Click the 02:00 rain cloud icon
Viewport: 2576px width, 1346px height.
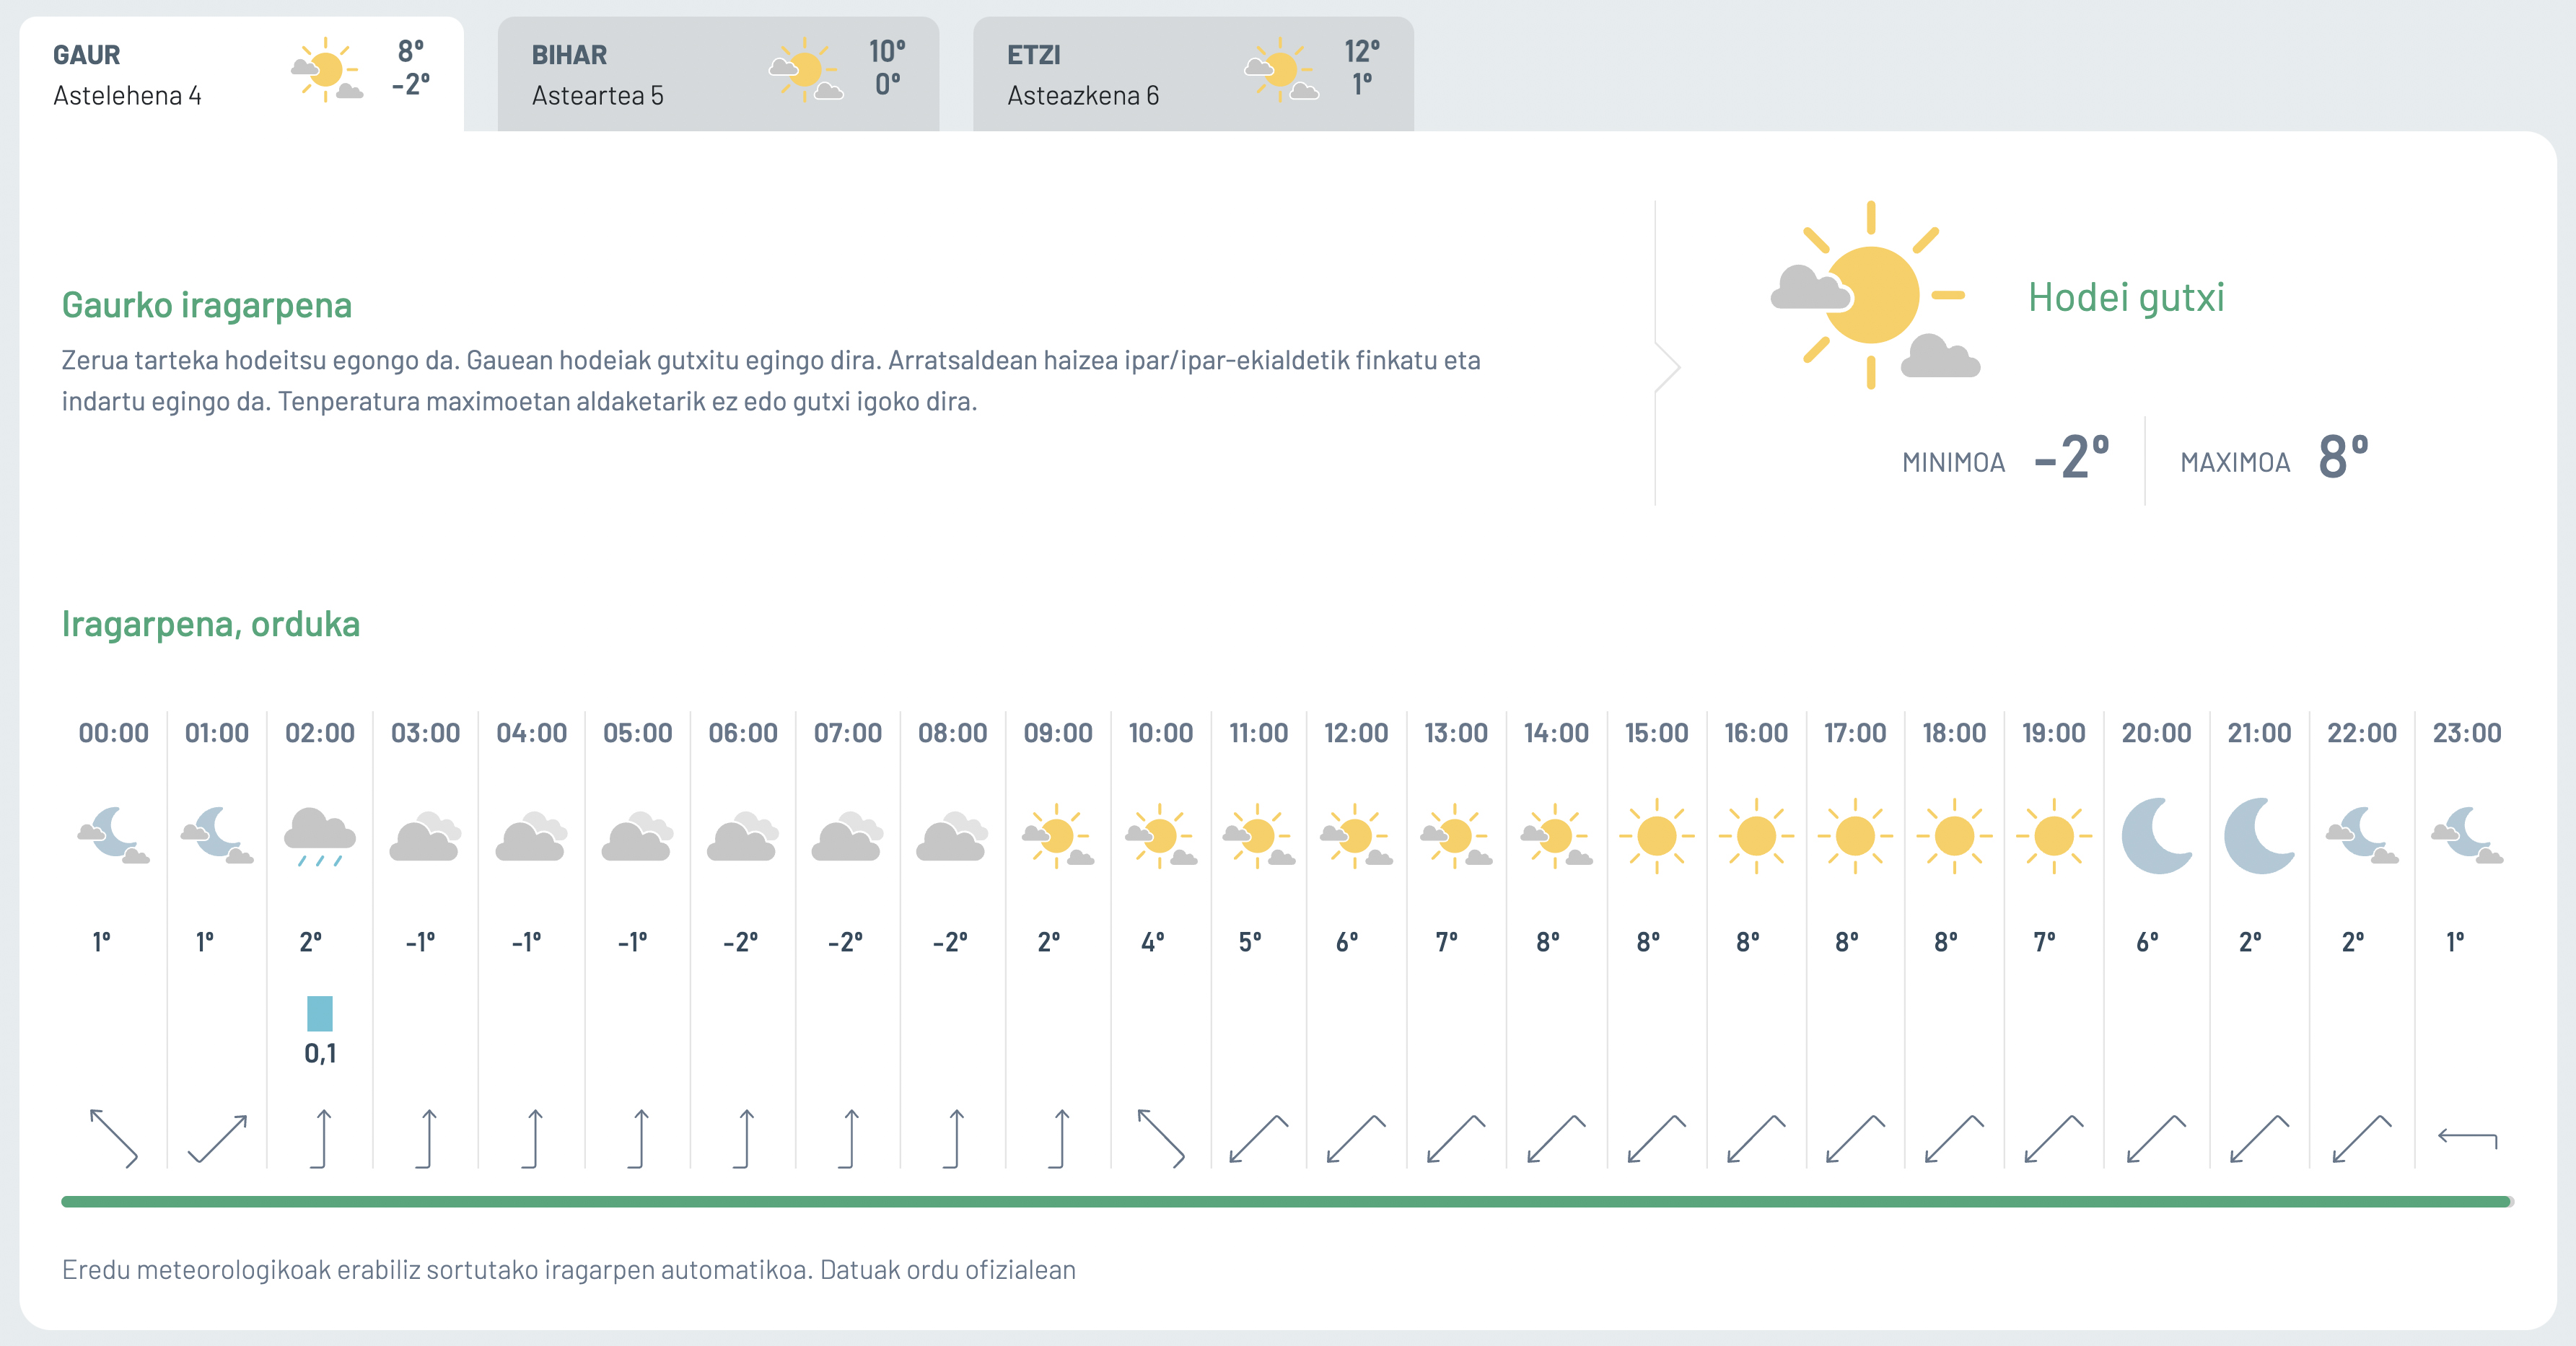pyautogui.click(x=320, y=836)
